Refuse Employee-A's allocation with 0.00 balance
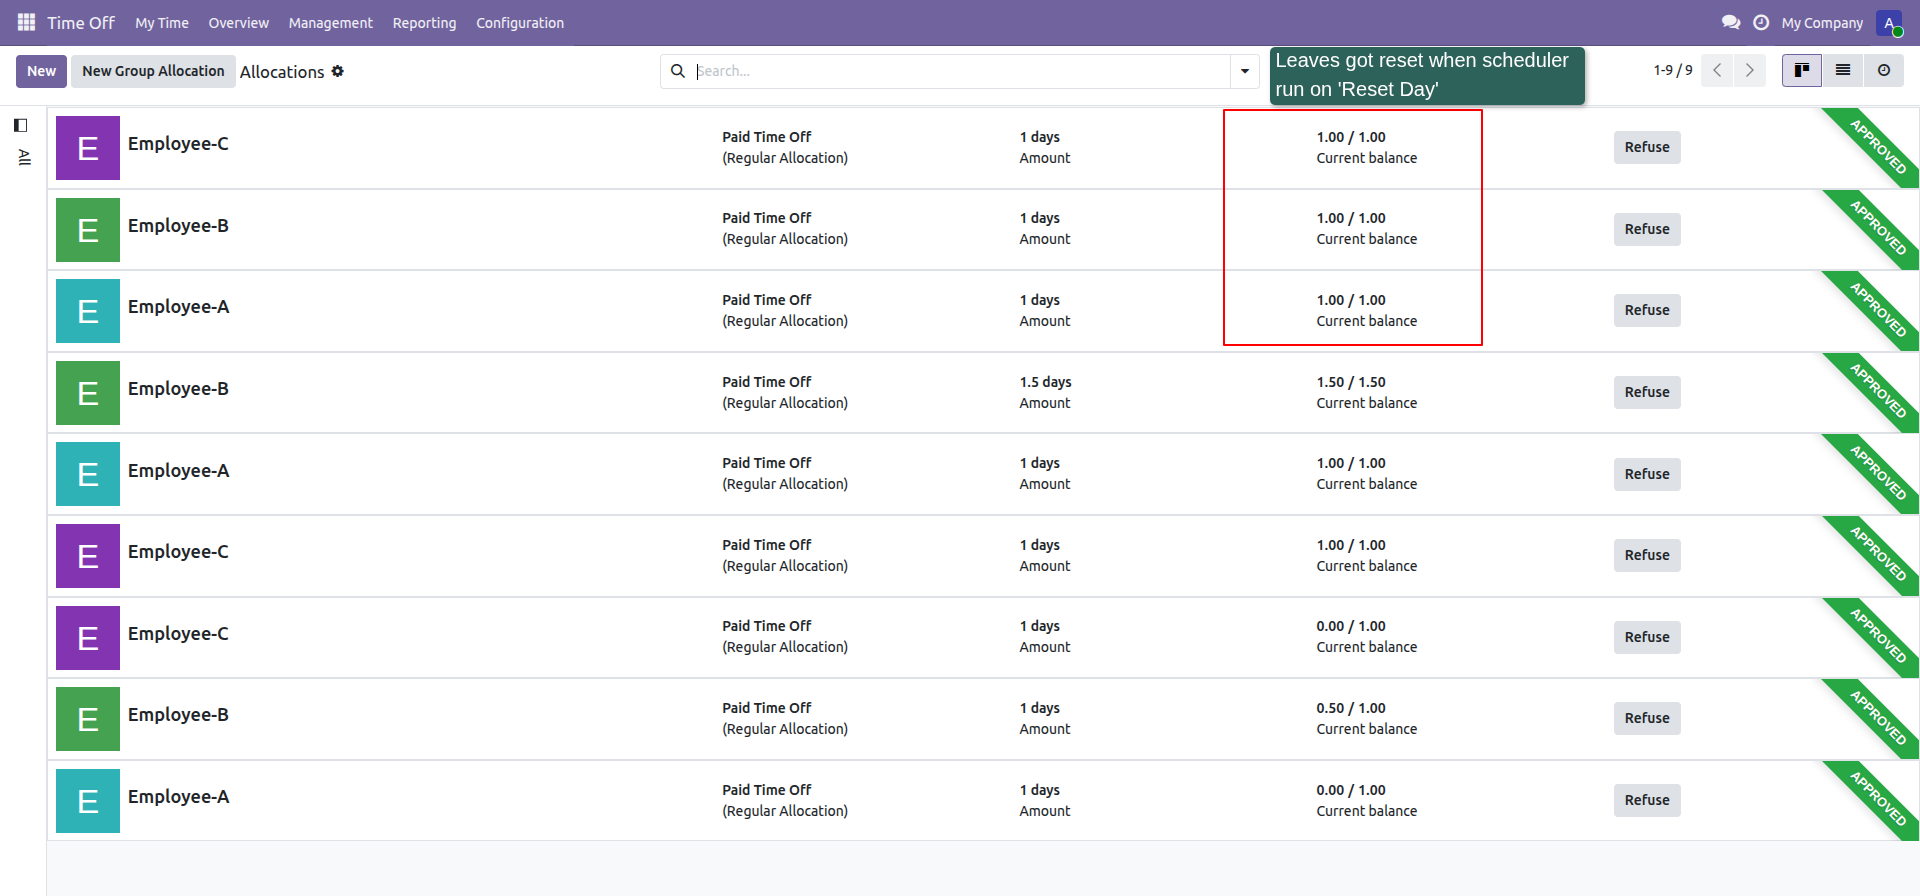This screenshot has width=1920, height=896. [x=1647, y=800]
